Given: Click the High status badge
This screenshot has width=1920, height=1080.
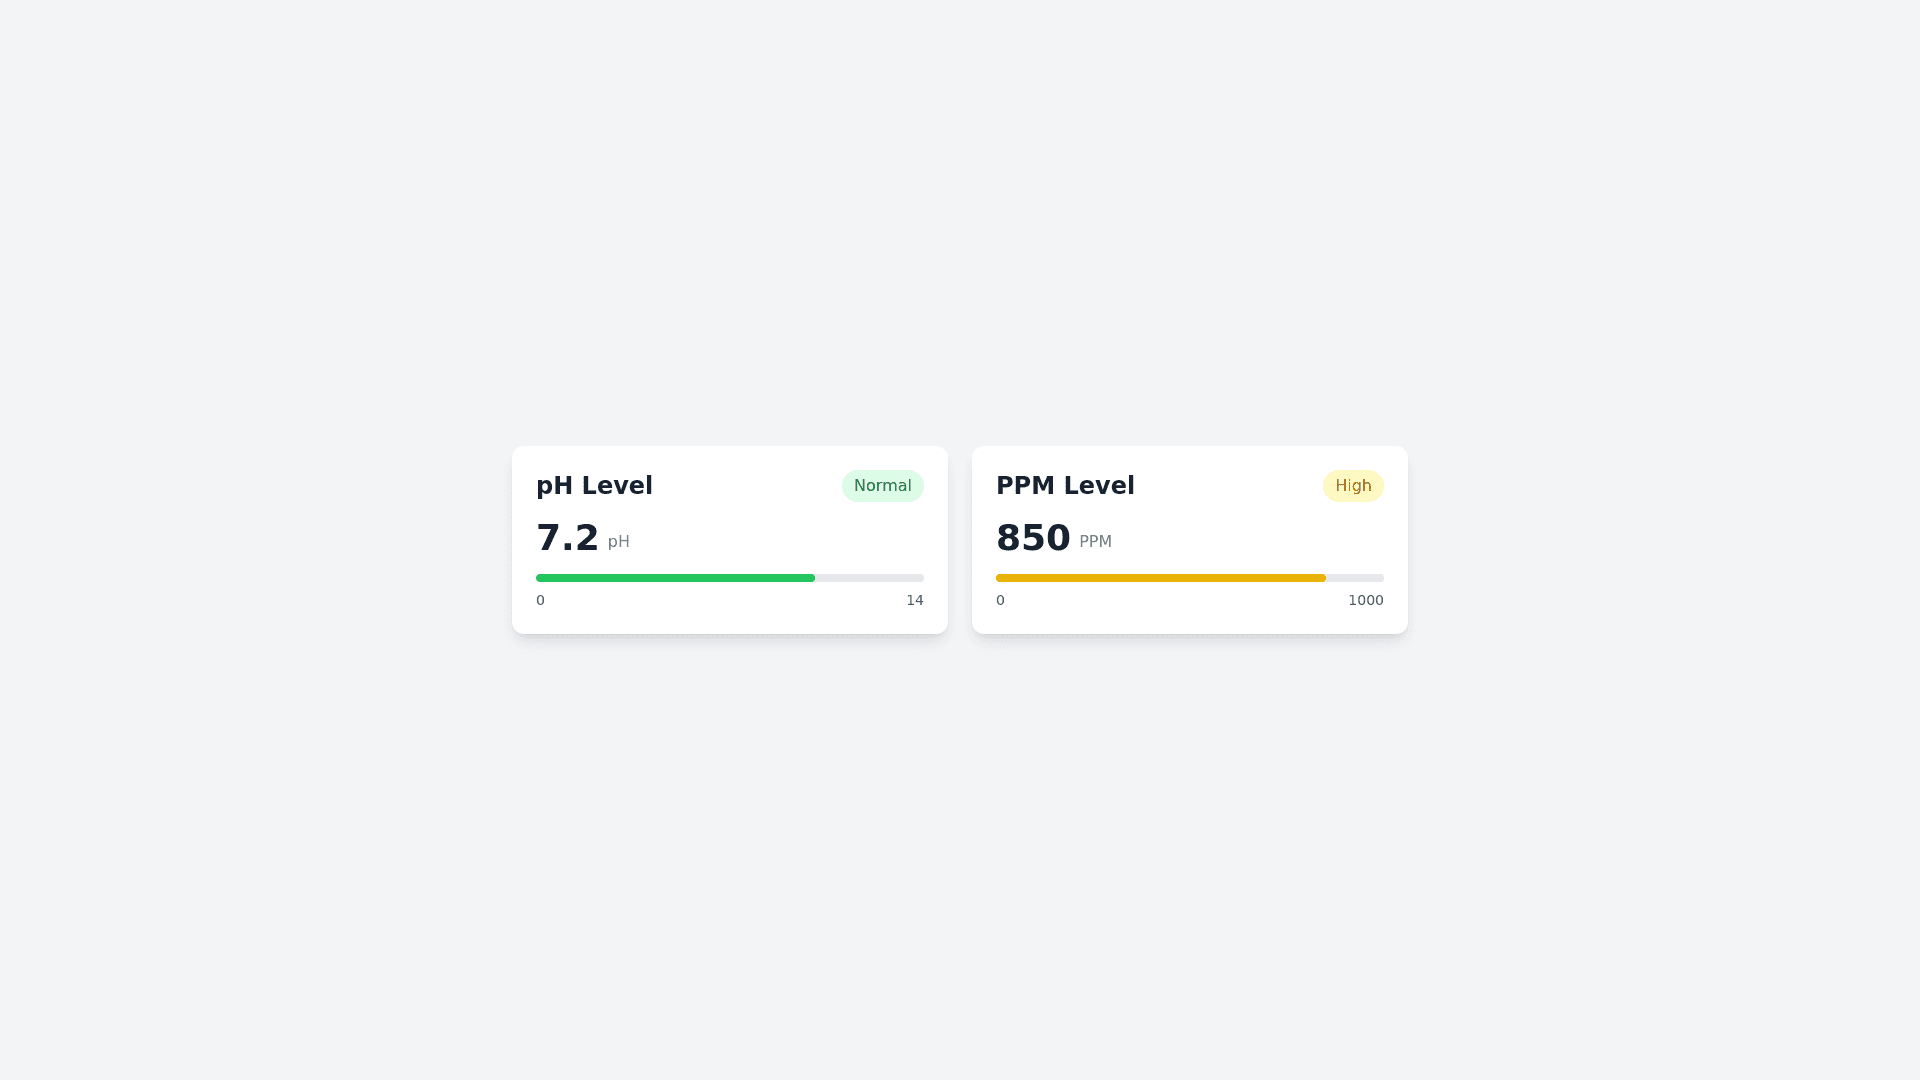Looking at the screenshot, I should 1352,486.
